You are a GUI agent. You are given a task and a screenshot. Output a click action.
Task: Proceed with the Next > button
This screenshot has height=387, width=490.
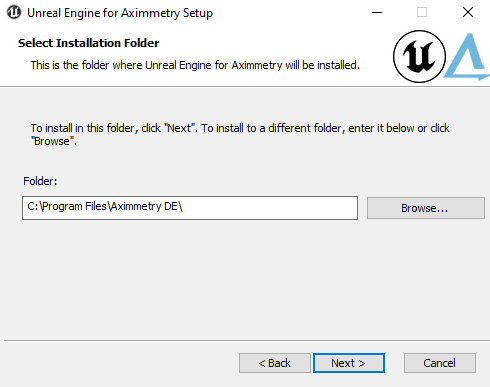pyautogui.click(x=349, y=363)
